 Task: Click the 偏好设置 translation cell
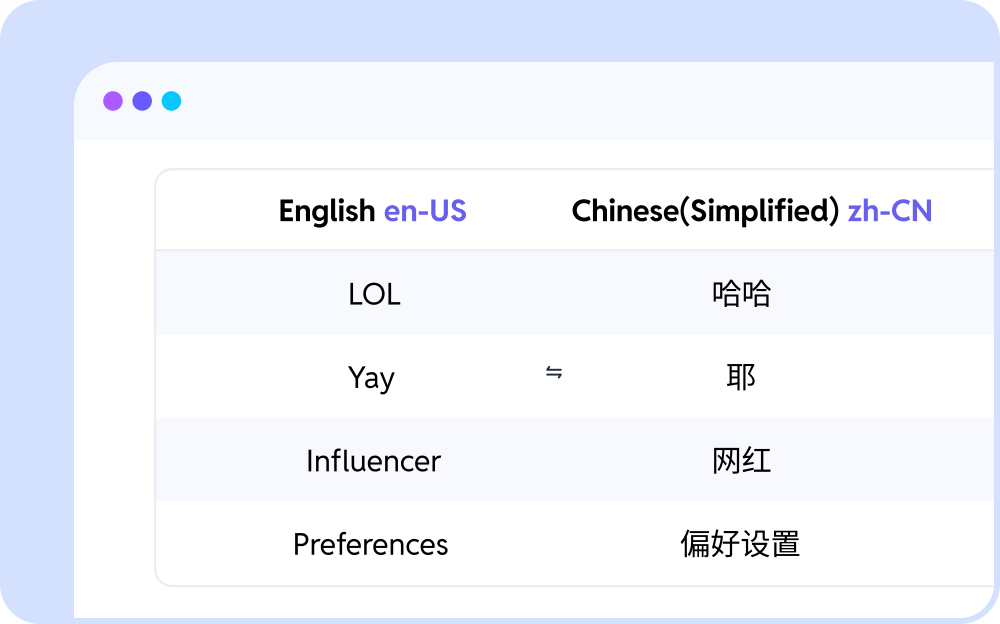click(x=740, y=544)
